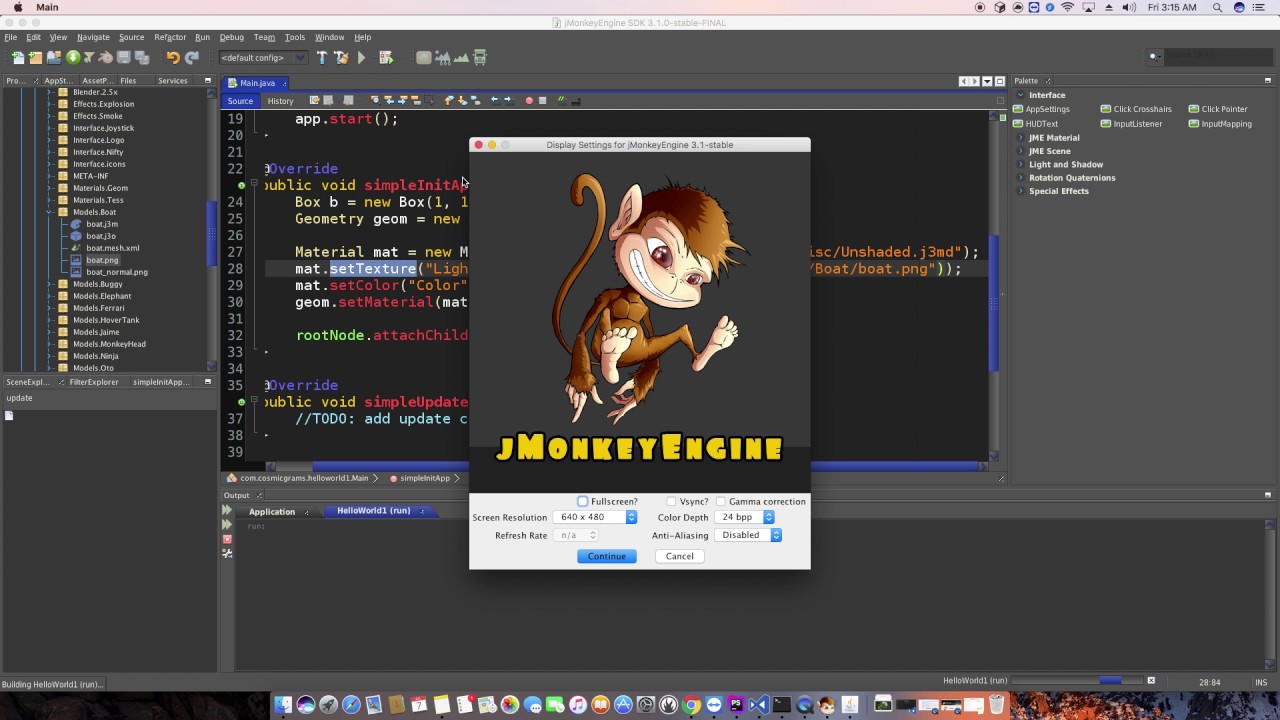Click the red stop icon in Output panel
The width and height of the screenshot is (1280, 720).
(227, 539)
